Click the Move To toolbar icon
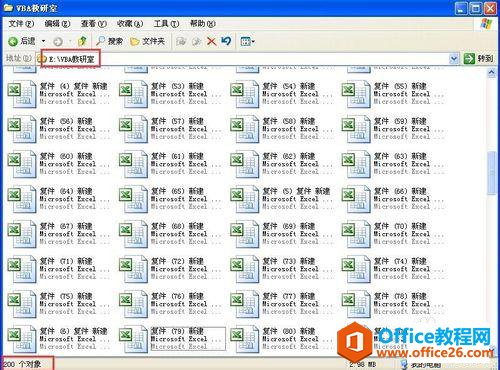 pos(181,41)
